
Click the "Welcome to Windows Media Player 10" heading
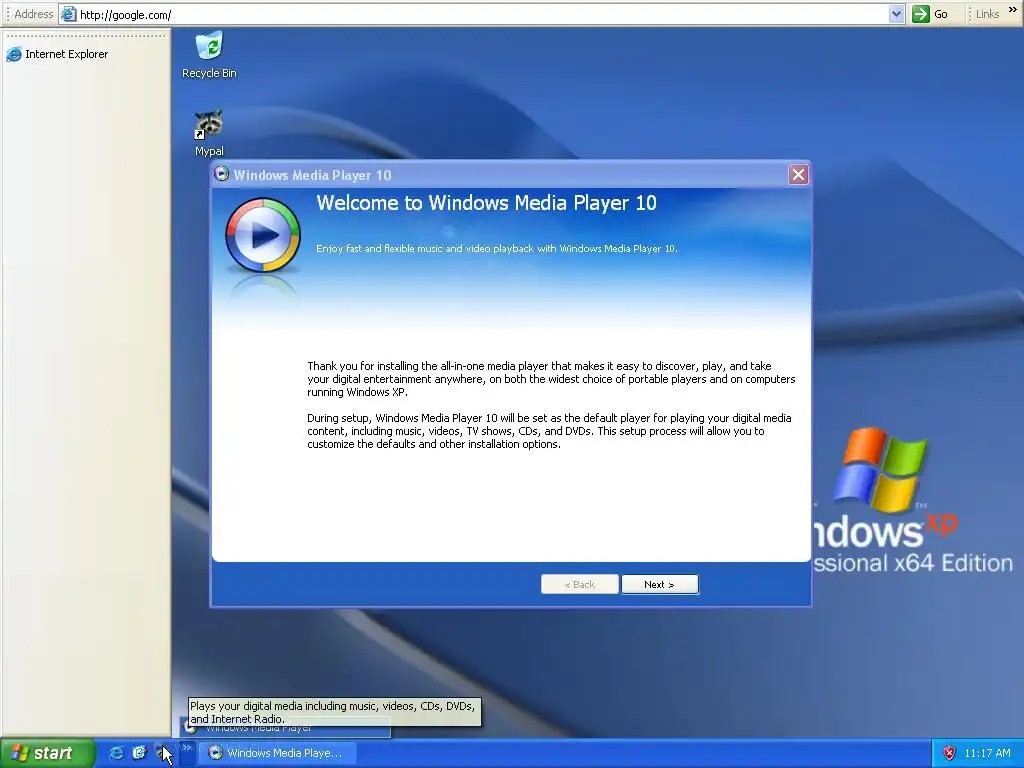point(487,203)
